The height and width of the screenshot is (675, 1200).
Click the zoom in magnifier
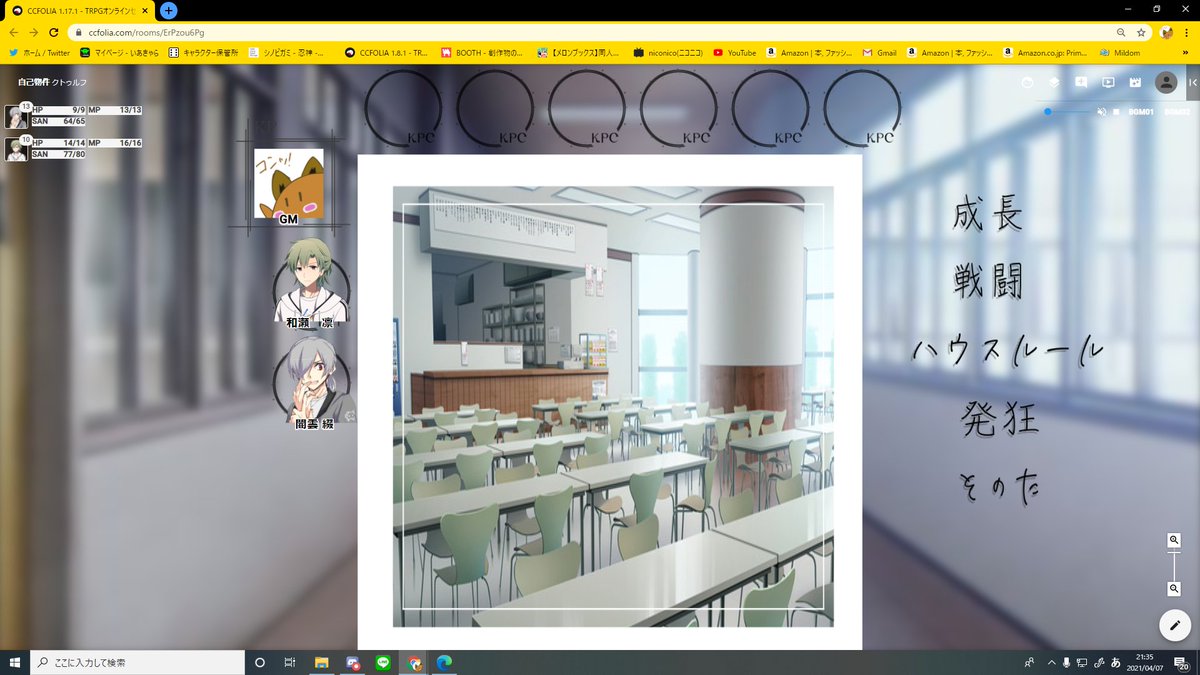click(1174, 540)
